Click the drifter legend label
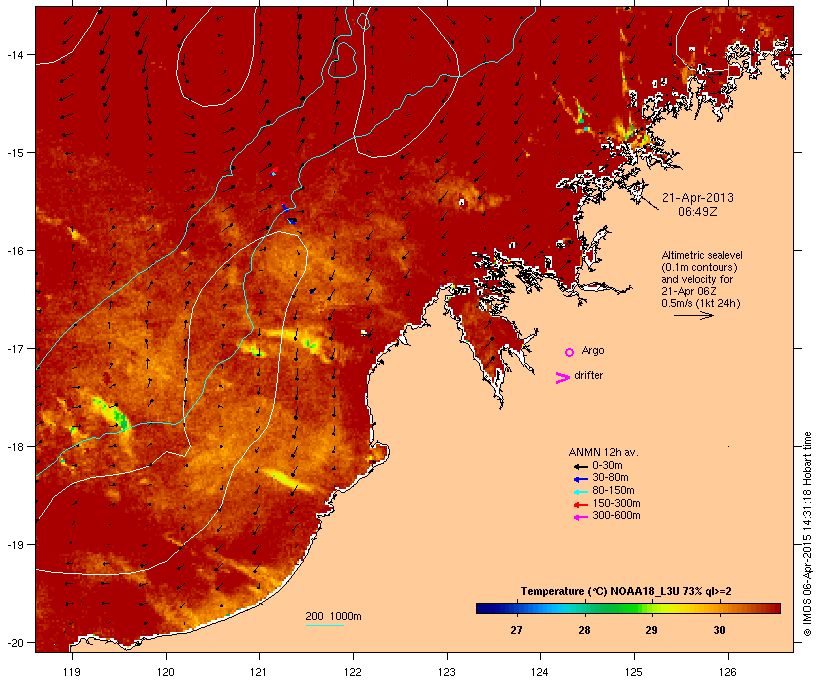The height and width of the screenshot is (680, 820). [588, 376]
